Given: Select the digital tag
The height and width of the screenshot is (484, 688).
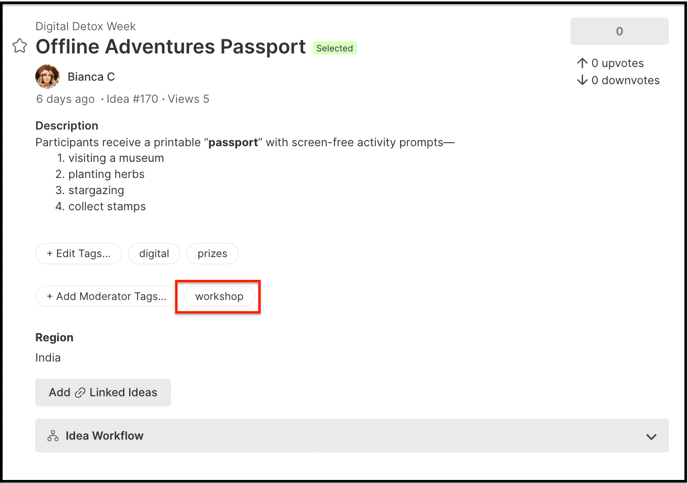Looking at the screenshot, I should 154,254.
